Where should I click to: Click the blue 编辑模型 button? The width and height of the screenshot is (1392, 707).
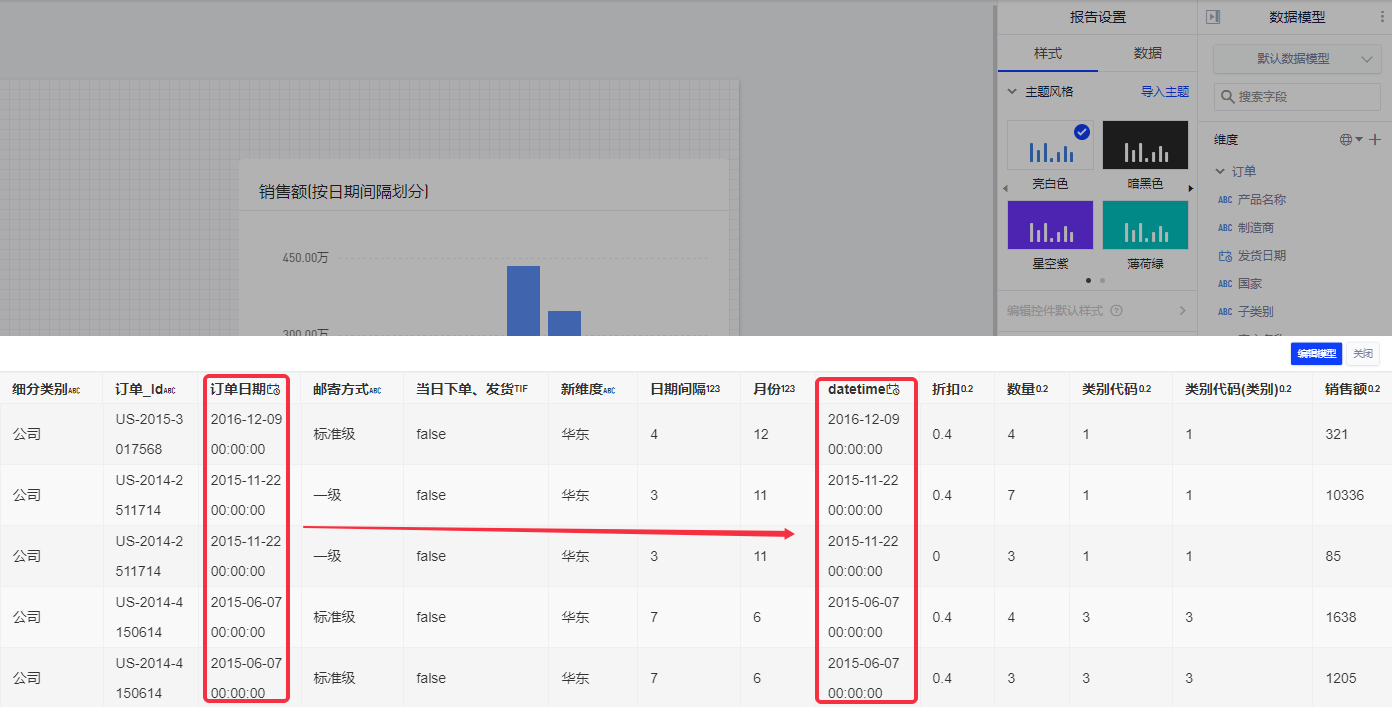[1316, 354]
